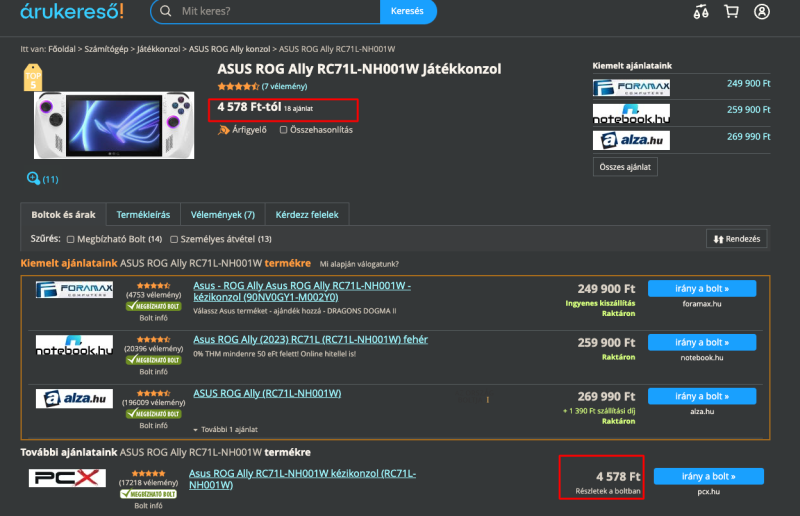This screenshot has width=800, height=516.
Task: Click the alza.hu logo in offers list
Action: point(74,398)
